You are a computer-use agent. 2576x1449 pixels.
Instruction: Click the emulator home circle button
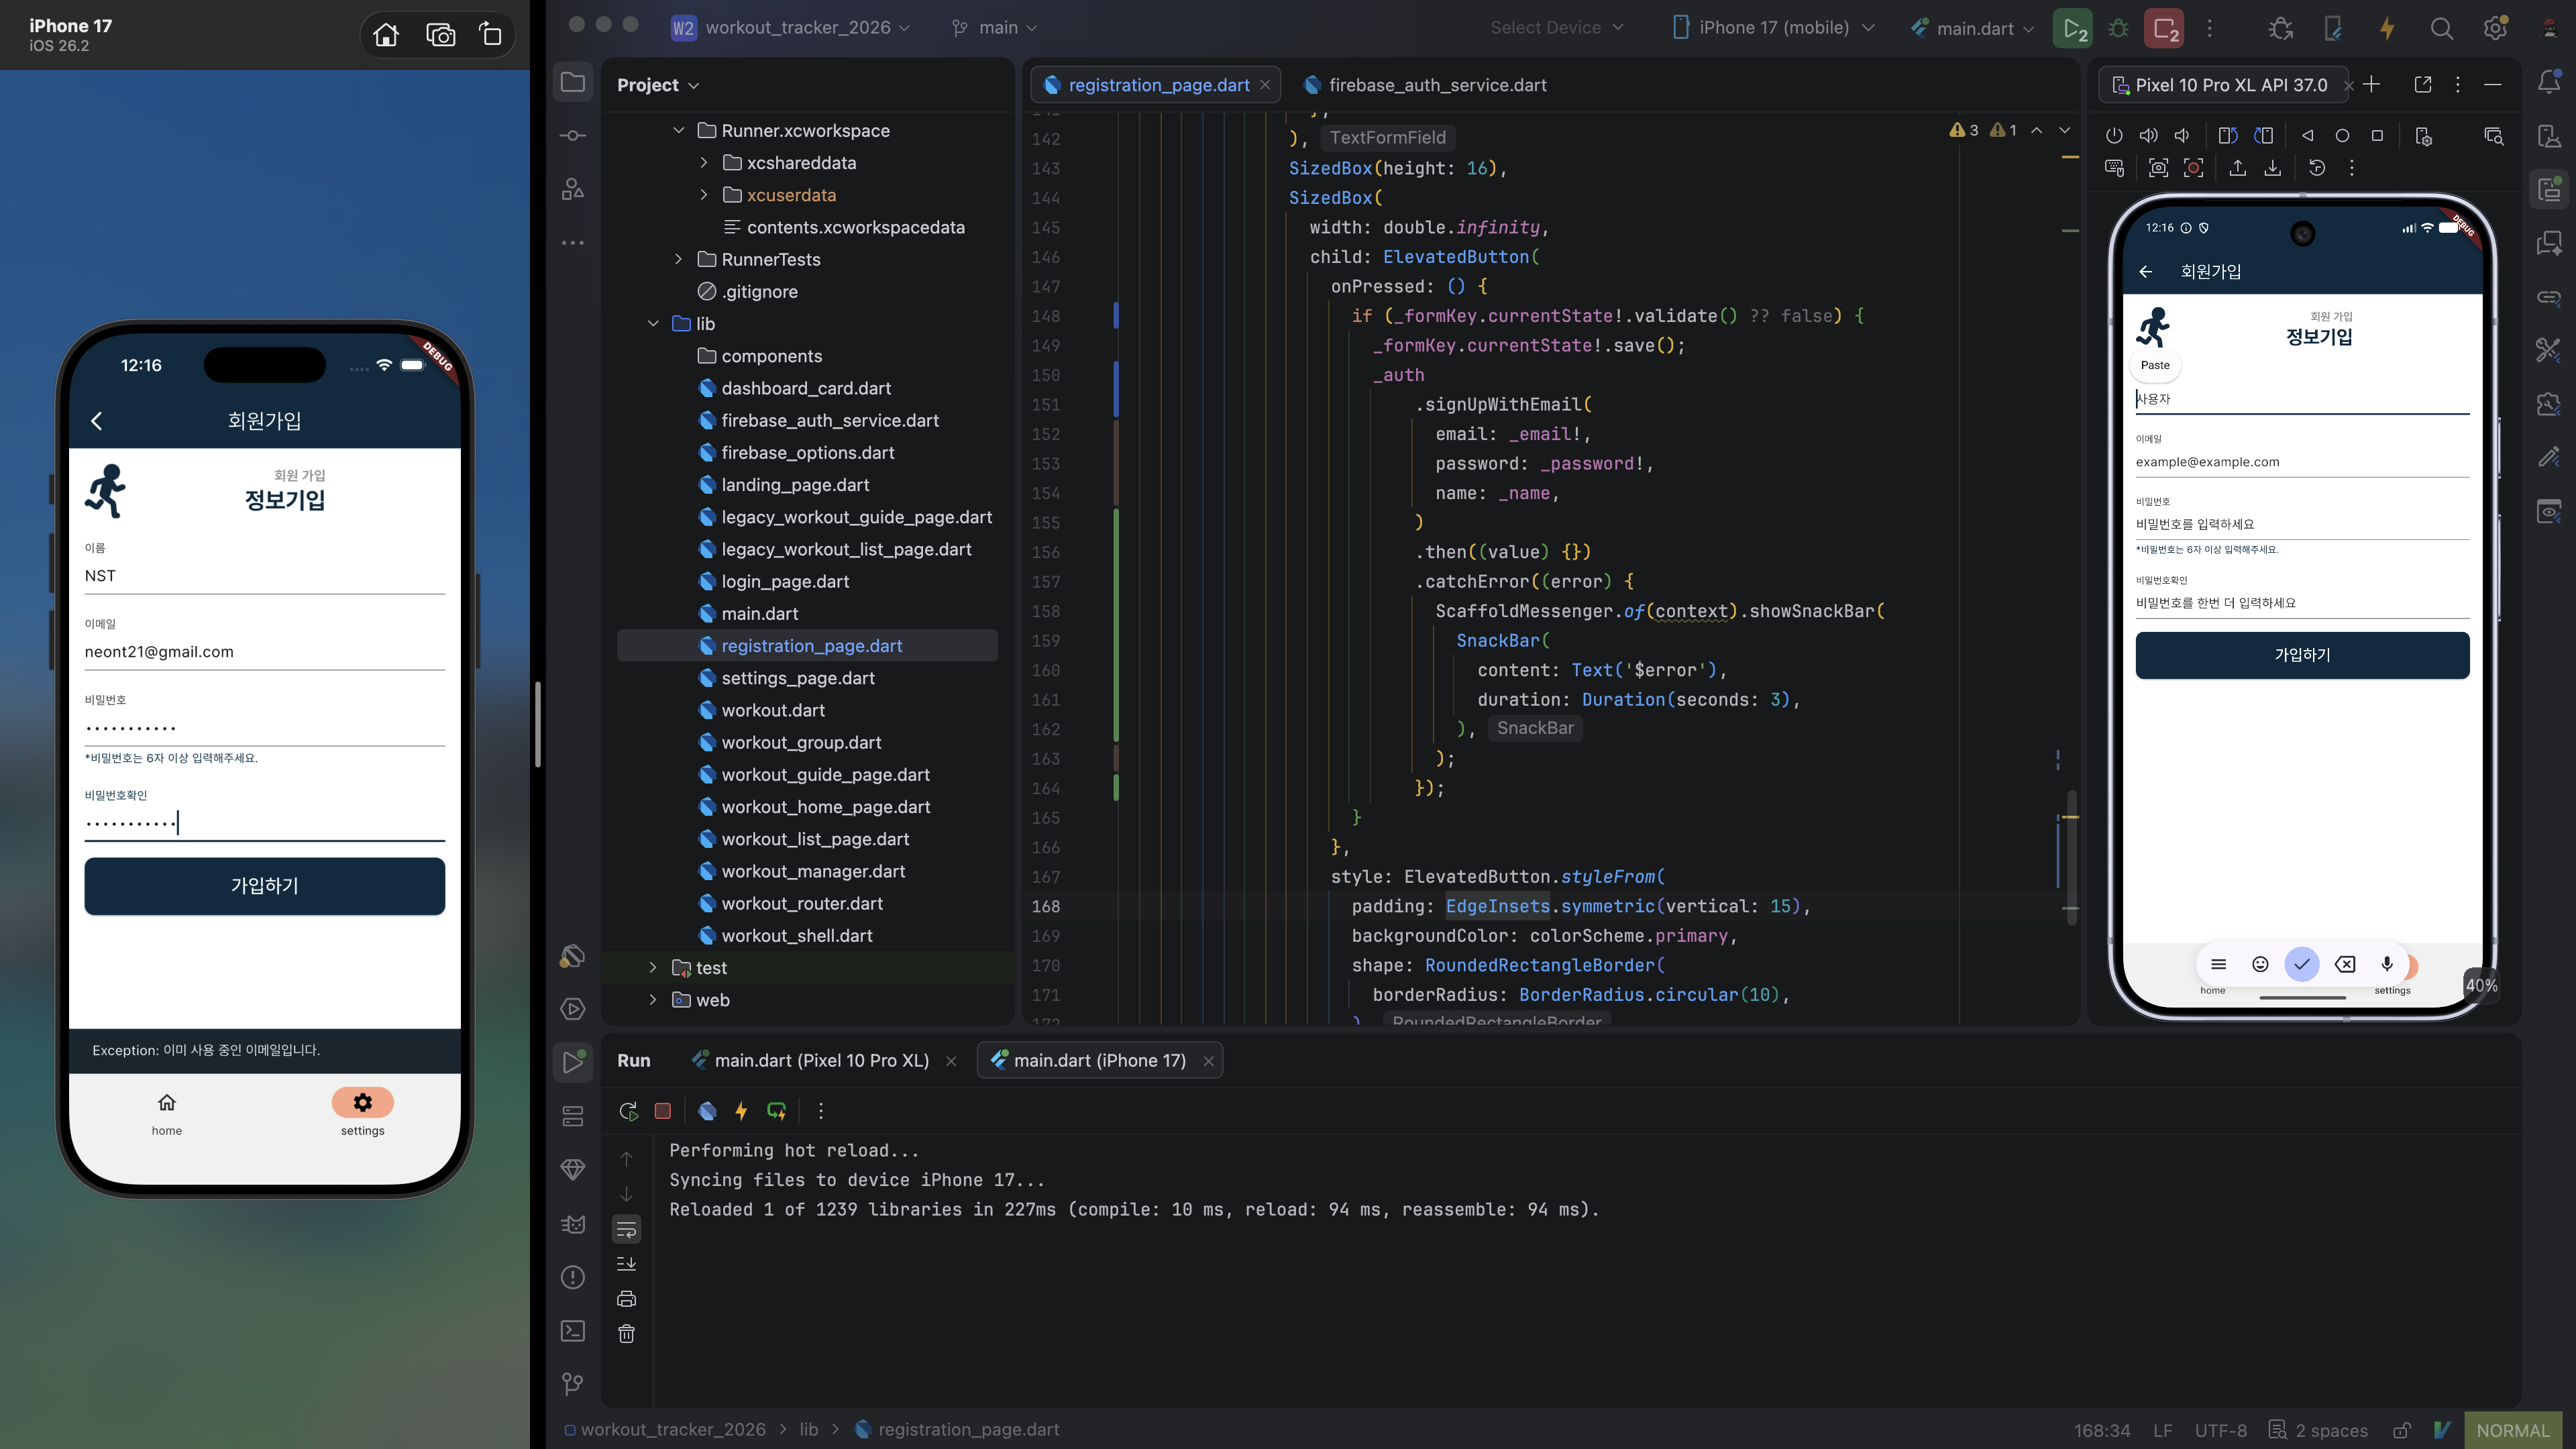pos(2342,136)
